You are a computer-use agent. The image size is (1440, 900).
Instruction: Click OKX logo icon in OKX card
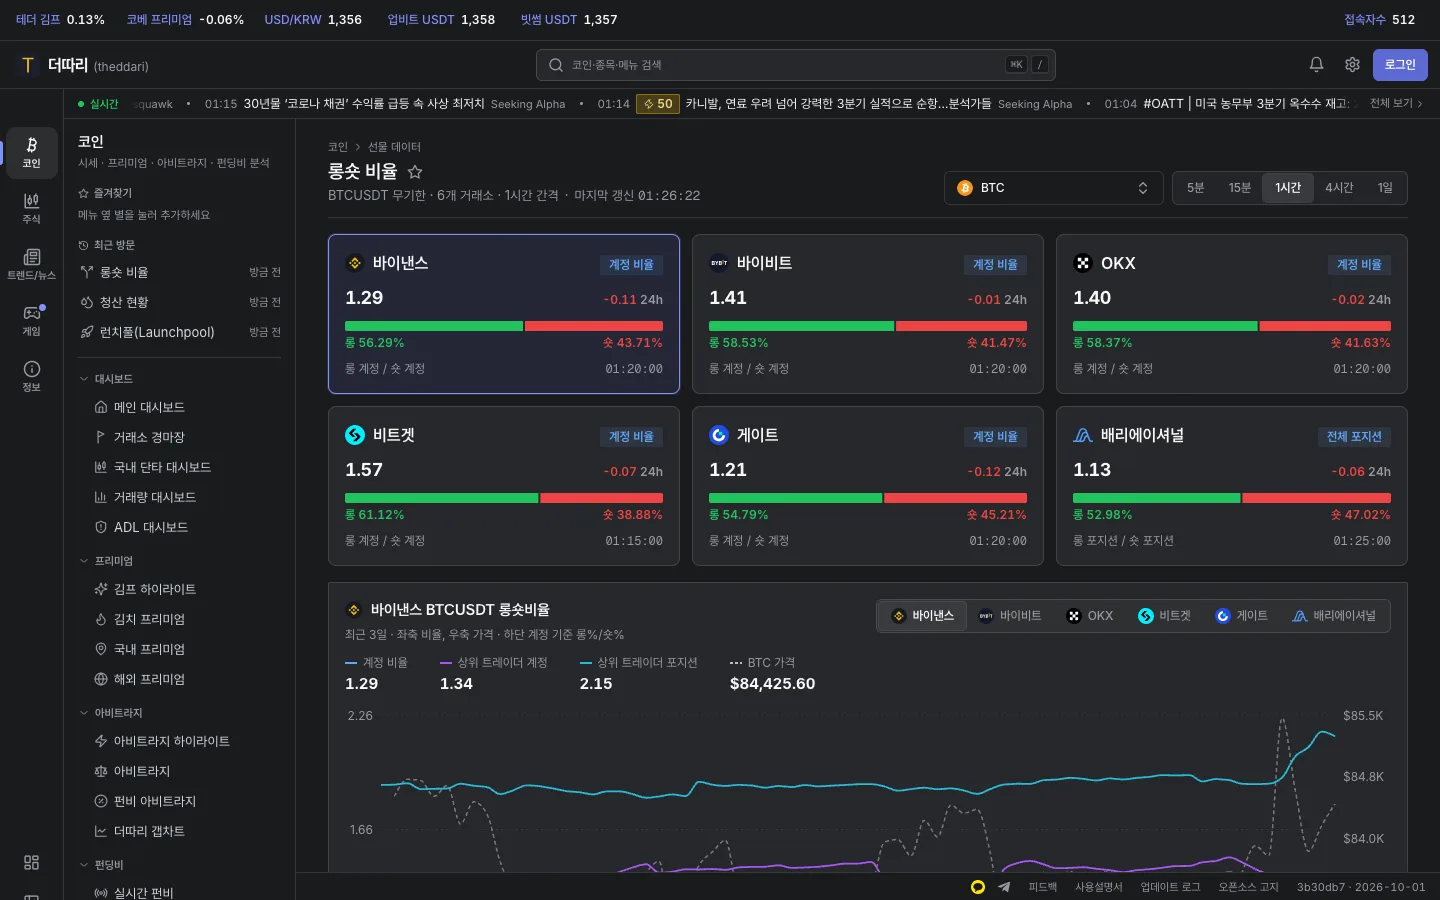point(1082,263)
